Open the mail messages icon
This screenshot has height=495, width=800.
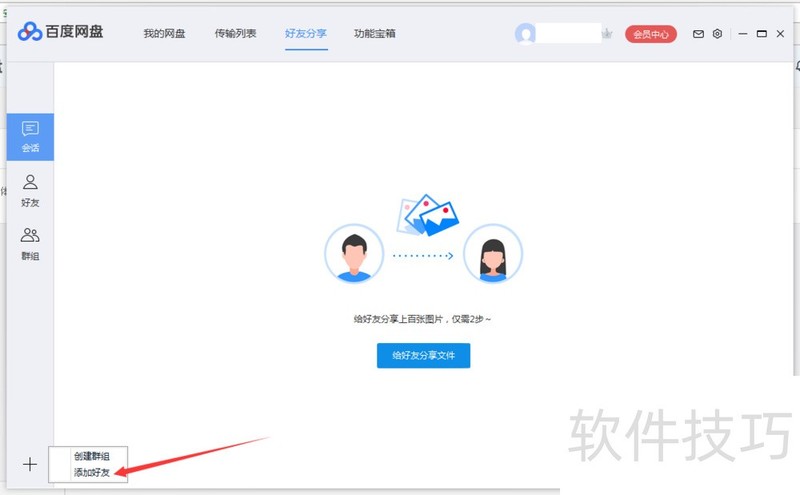(x=699, y=34)
